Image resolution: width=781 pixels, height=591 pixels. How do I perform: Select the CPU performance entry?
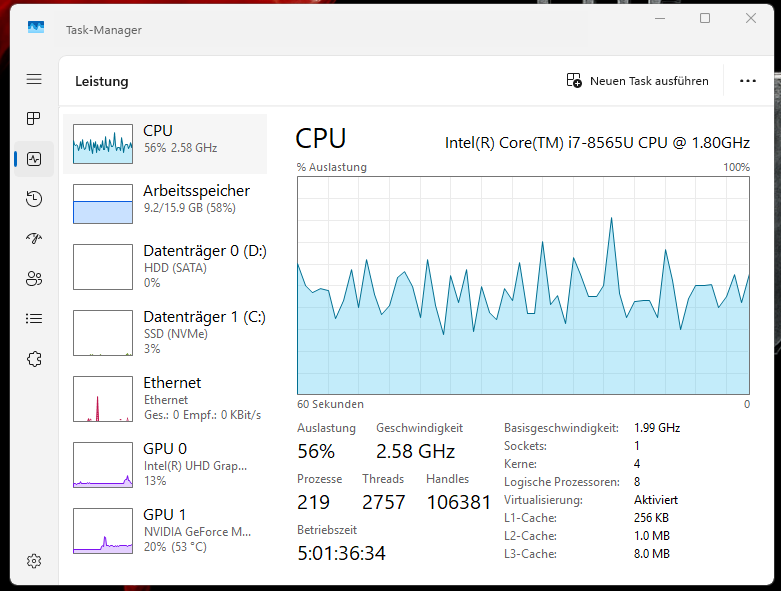[x=165, y=144]
